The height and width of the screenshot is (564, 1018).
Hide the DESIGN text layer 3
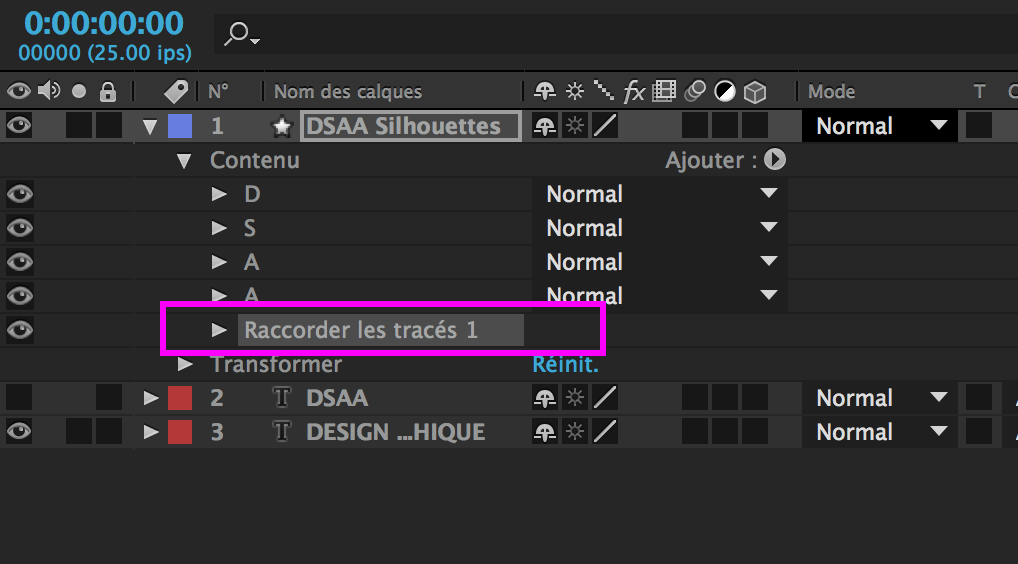pyautogui.click(x=19, y=432)
